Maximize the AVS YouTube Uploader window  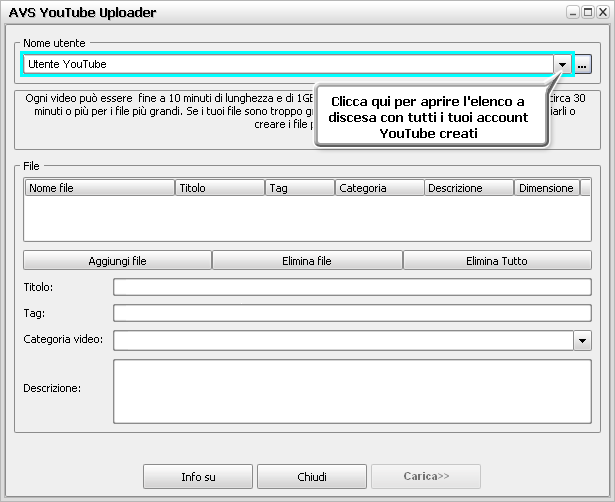coord(588,13)
